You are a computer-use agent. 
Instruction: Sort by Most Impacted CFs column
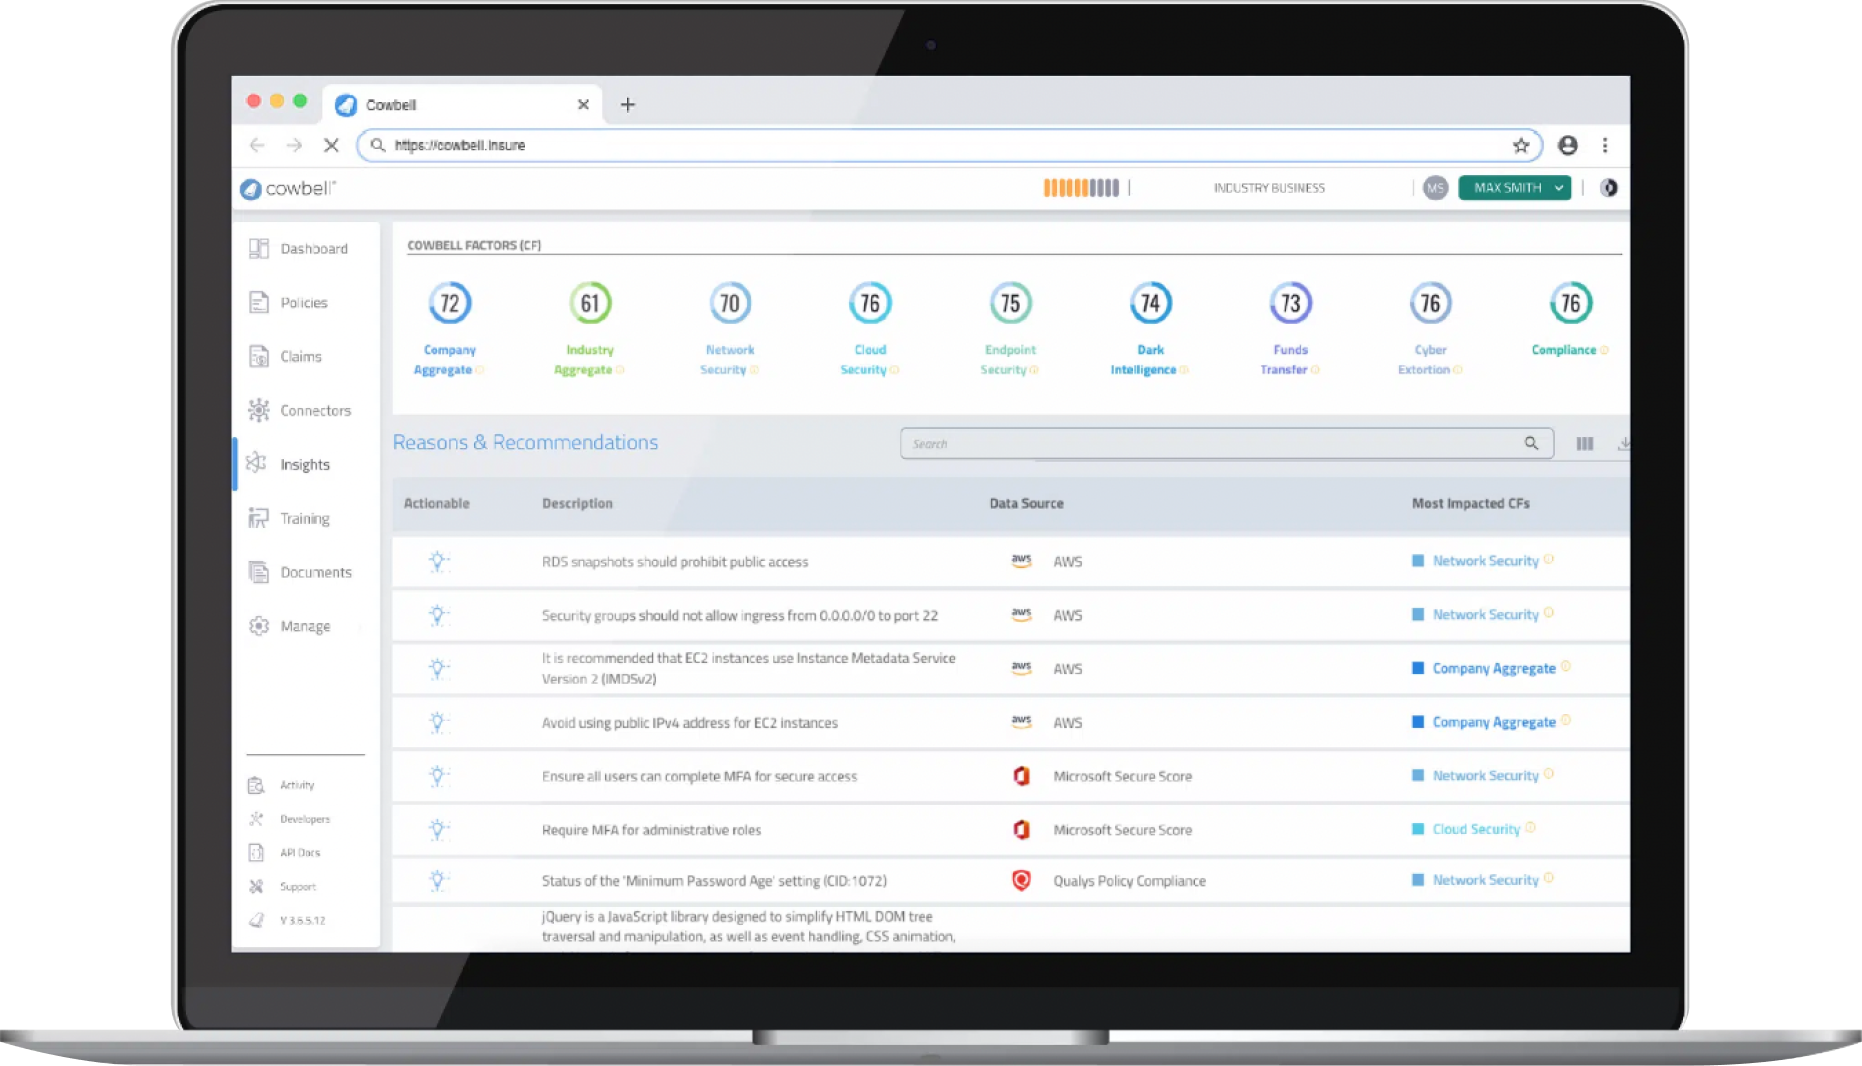tap(1470, 503)
